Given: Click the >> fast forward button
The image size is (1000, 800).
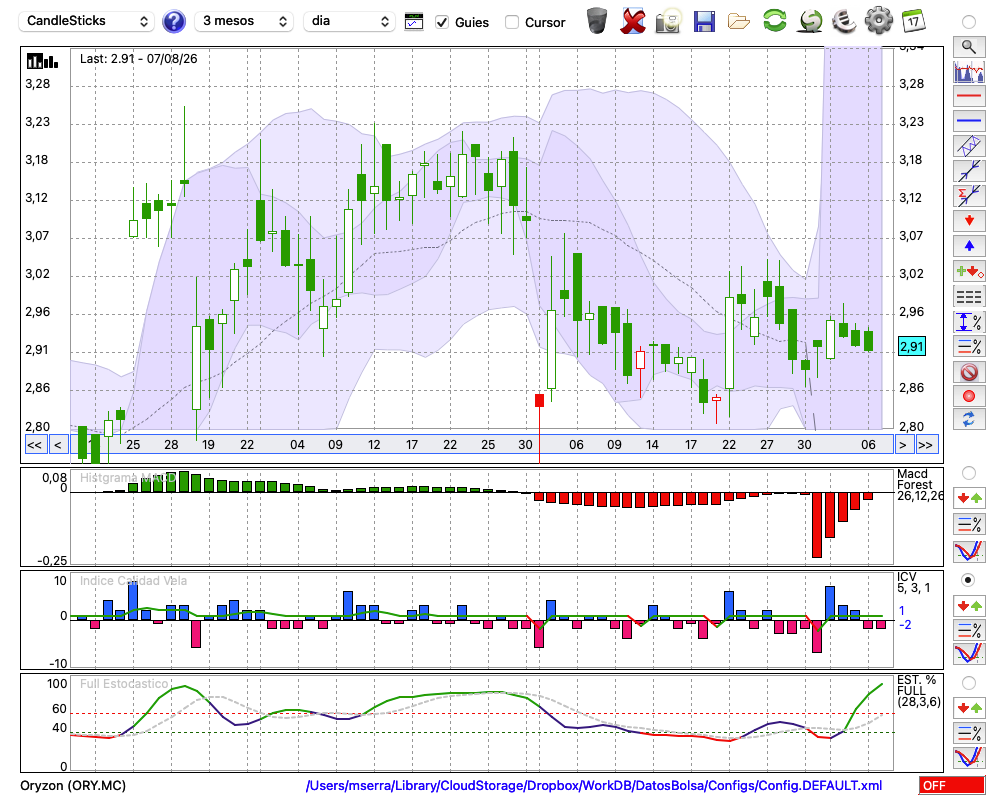Looking at the screenshot, I should coord(927,445).
